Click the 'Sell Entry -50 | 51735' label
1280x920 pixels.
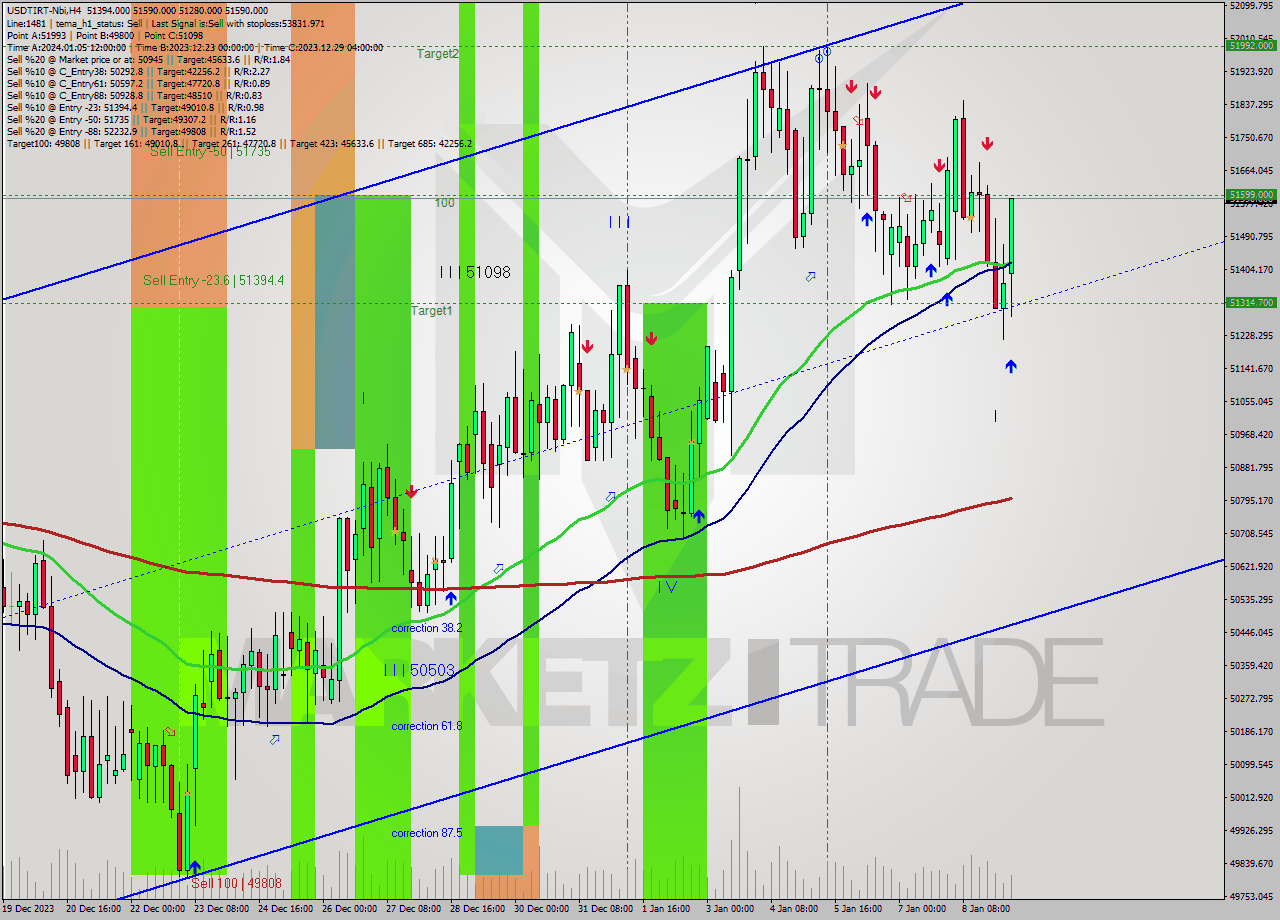pos(211,152)
